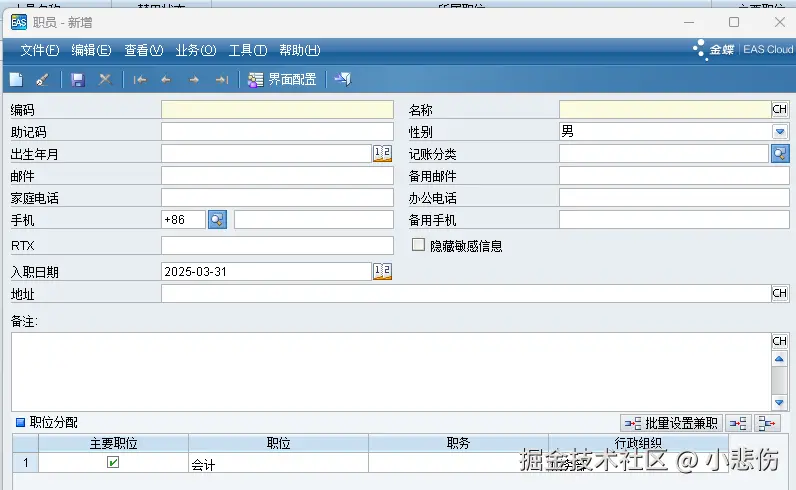Click the 助记码 input field
Screen dimensions: 796x490
pos(277,132)
